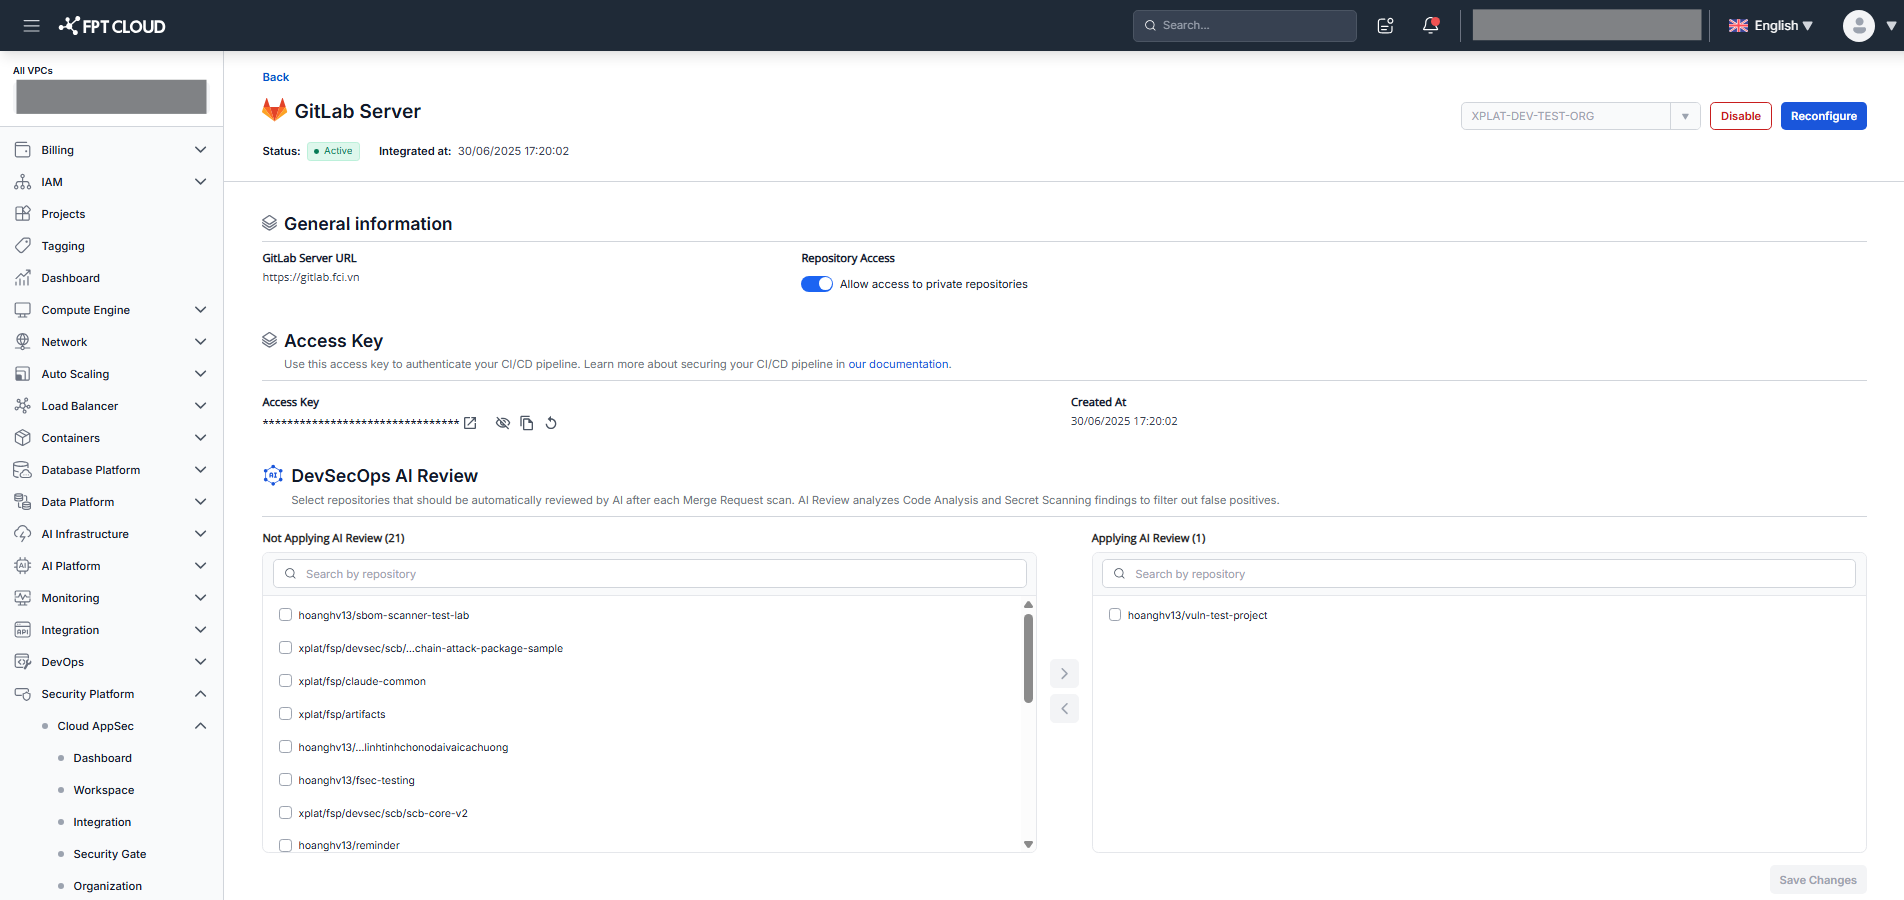Open Cloud AppSec Dashboard
The width and height of the screenshot is (1904, 900).
tap(102, 758)
